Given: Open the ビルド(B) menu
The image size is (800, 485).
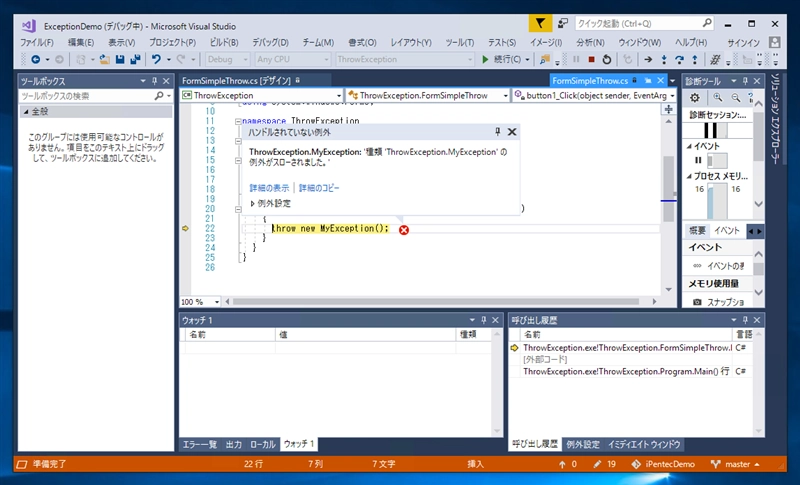Looking at the screenshot, I should (224, 42).
